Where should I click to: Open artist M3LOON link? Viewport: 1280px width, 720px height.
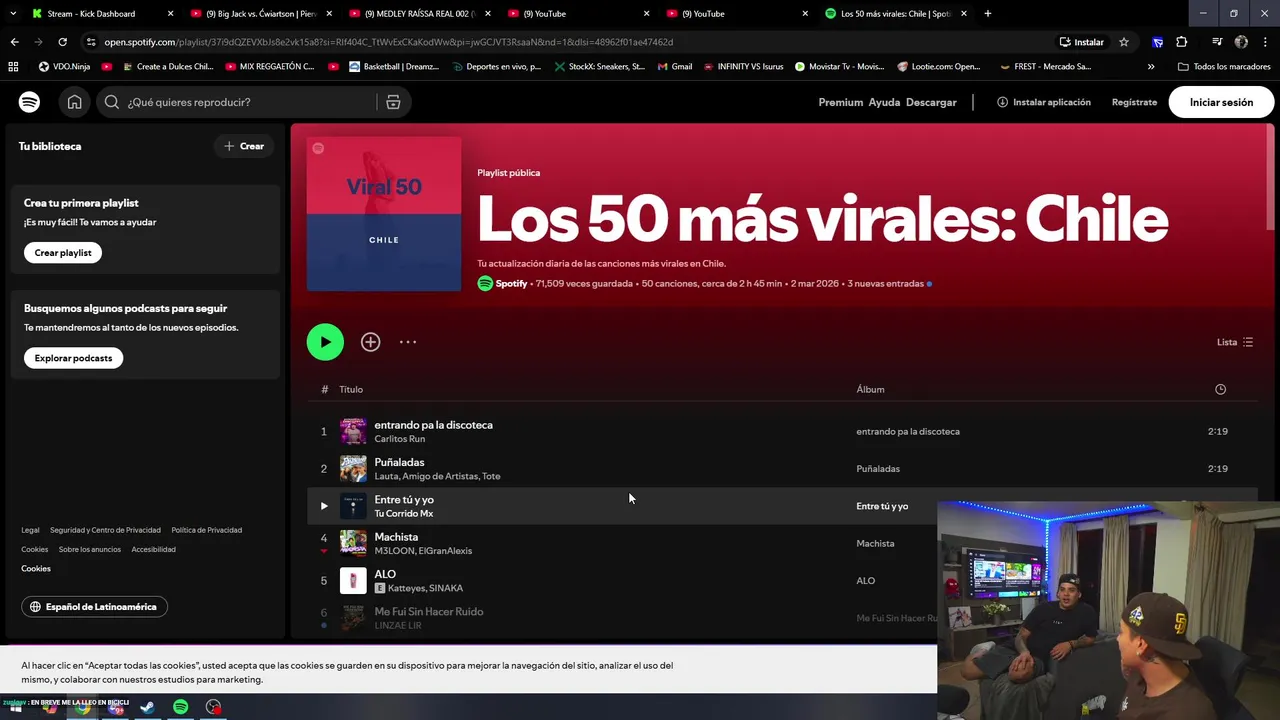395,551
